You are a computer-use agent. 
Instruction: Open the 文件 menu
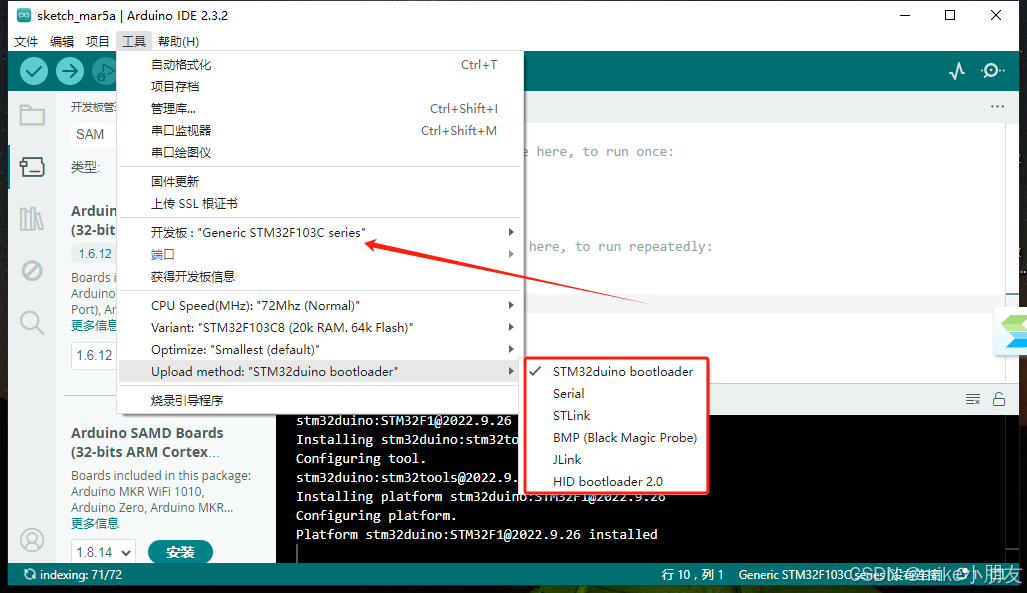click(x=26, y=41)
